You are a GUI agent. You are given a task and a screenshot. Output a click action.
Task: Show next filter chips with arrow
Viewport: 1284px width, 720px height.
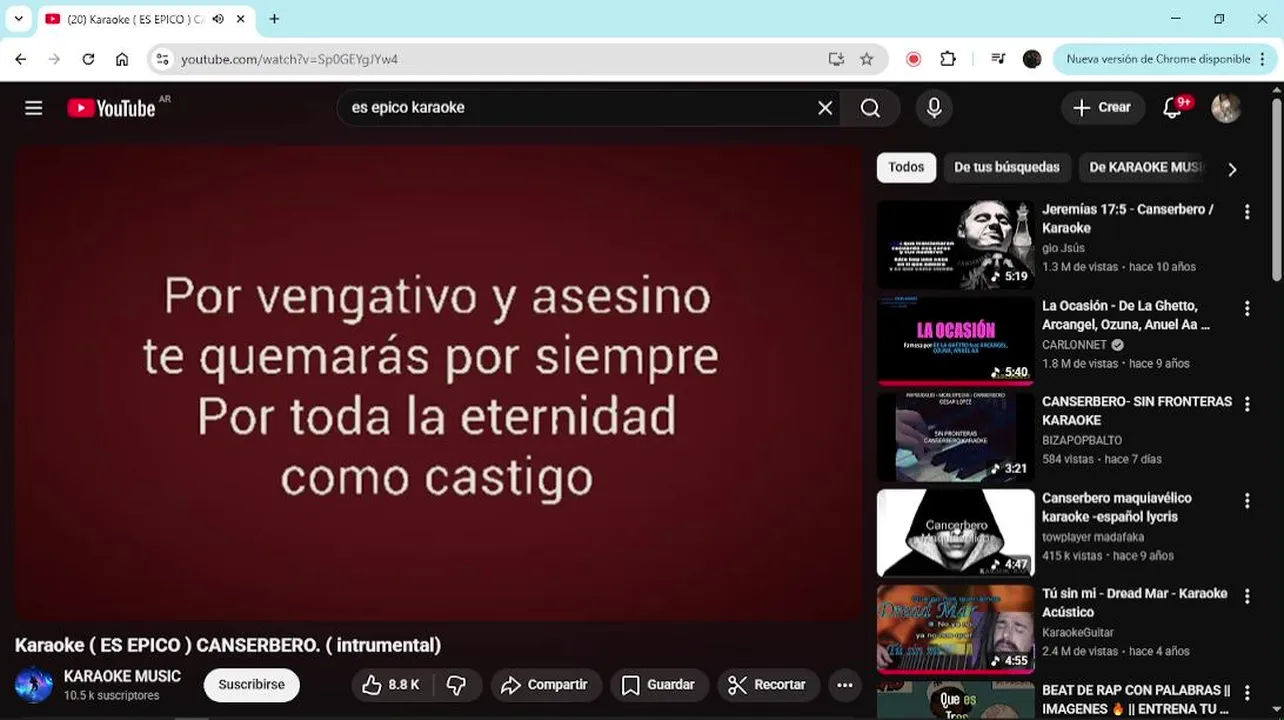(x=1232, y=169)
